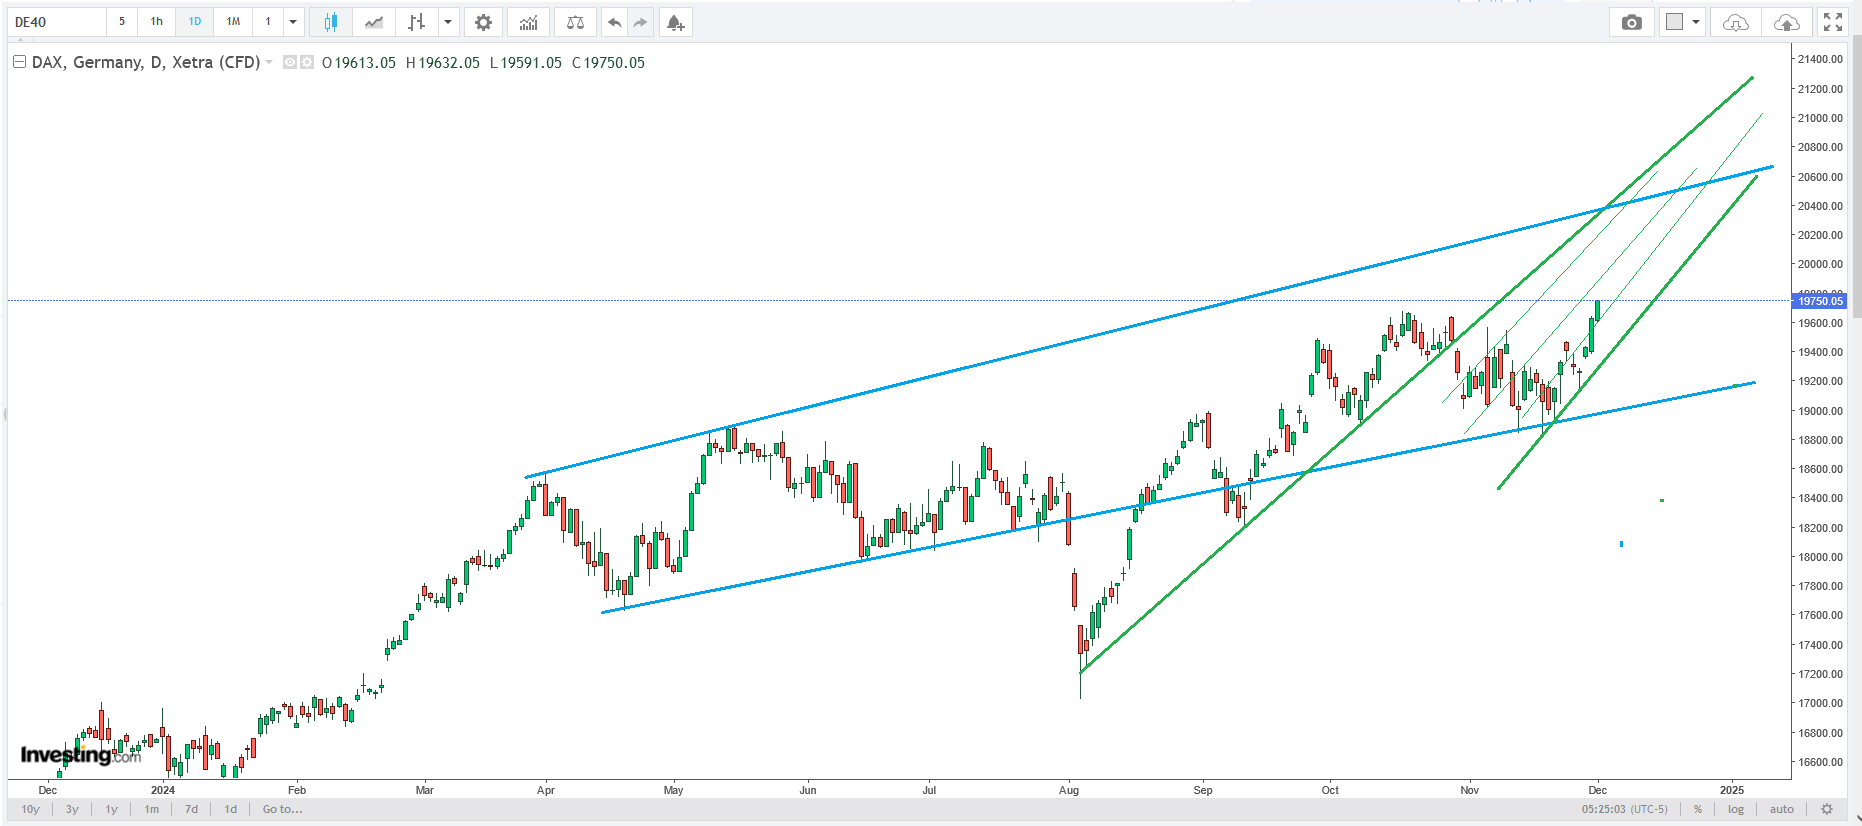
Task: Select the 1h interval
Action: click(157, 22)
